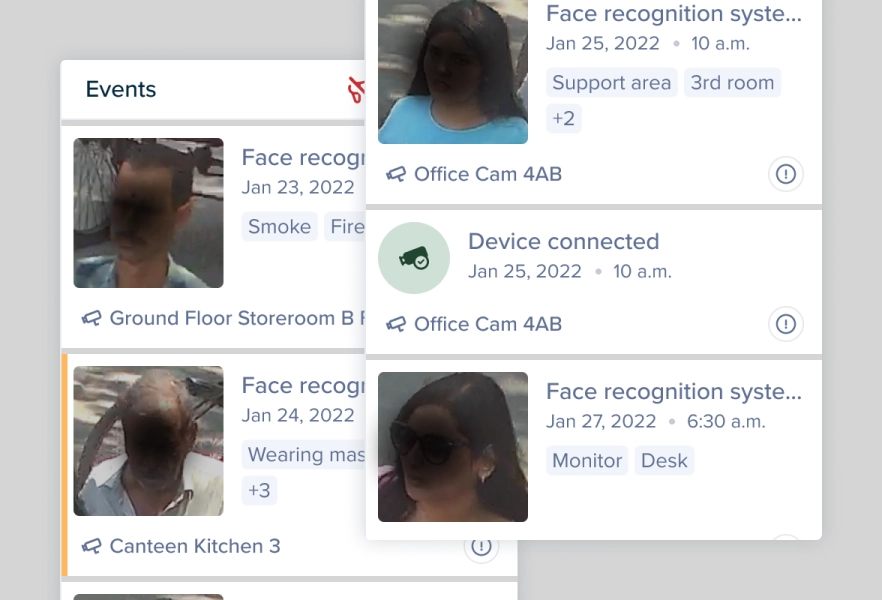Click the info icon on the Device connected card
The image size is (882, 600).
[x=785, y=324]
